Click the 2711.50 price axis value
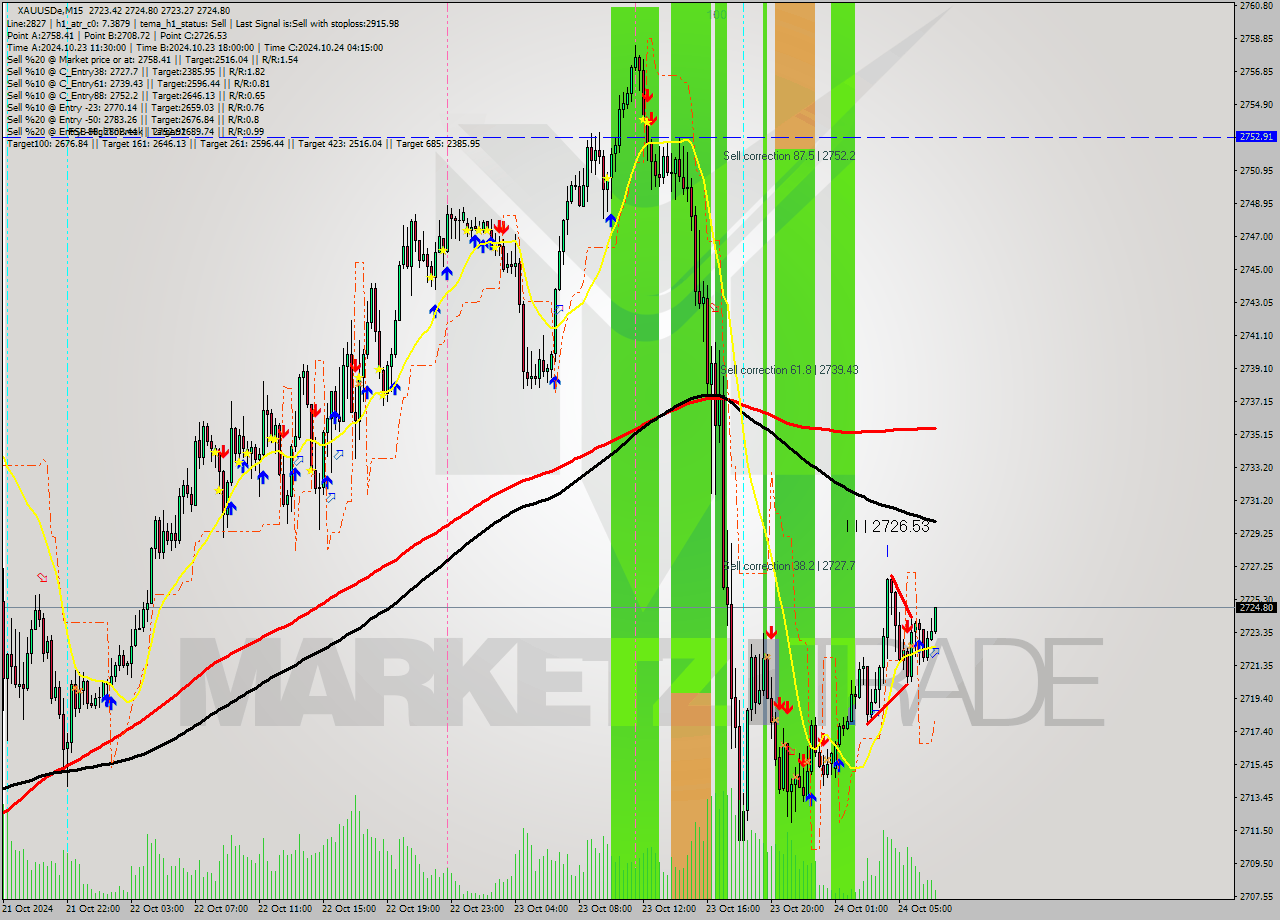The width and height of the screenshot is (1280, 920). (1256, 831)
